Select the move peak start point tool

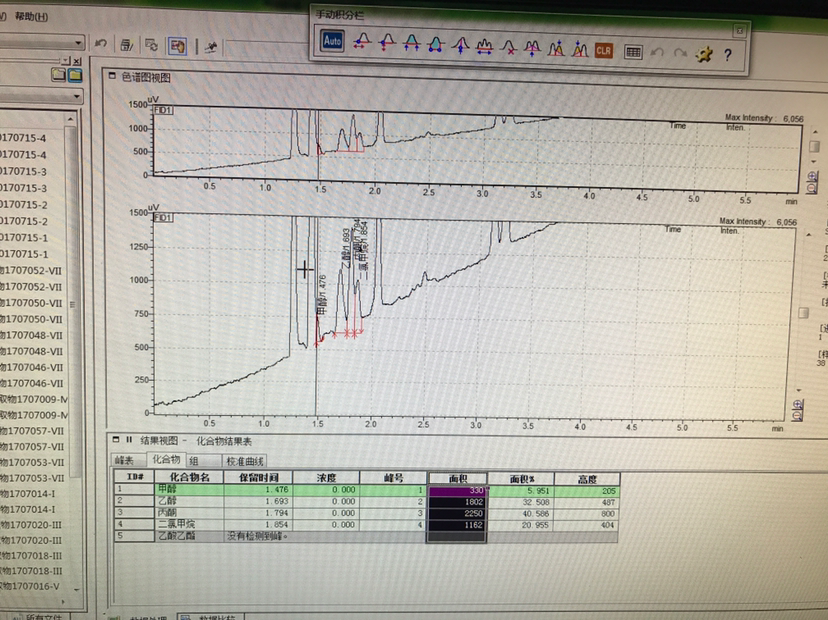click(x=362, y=42)
